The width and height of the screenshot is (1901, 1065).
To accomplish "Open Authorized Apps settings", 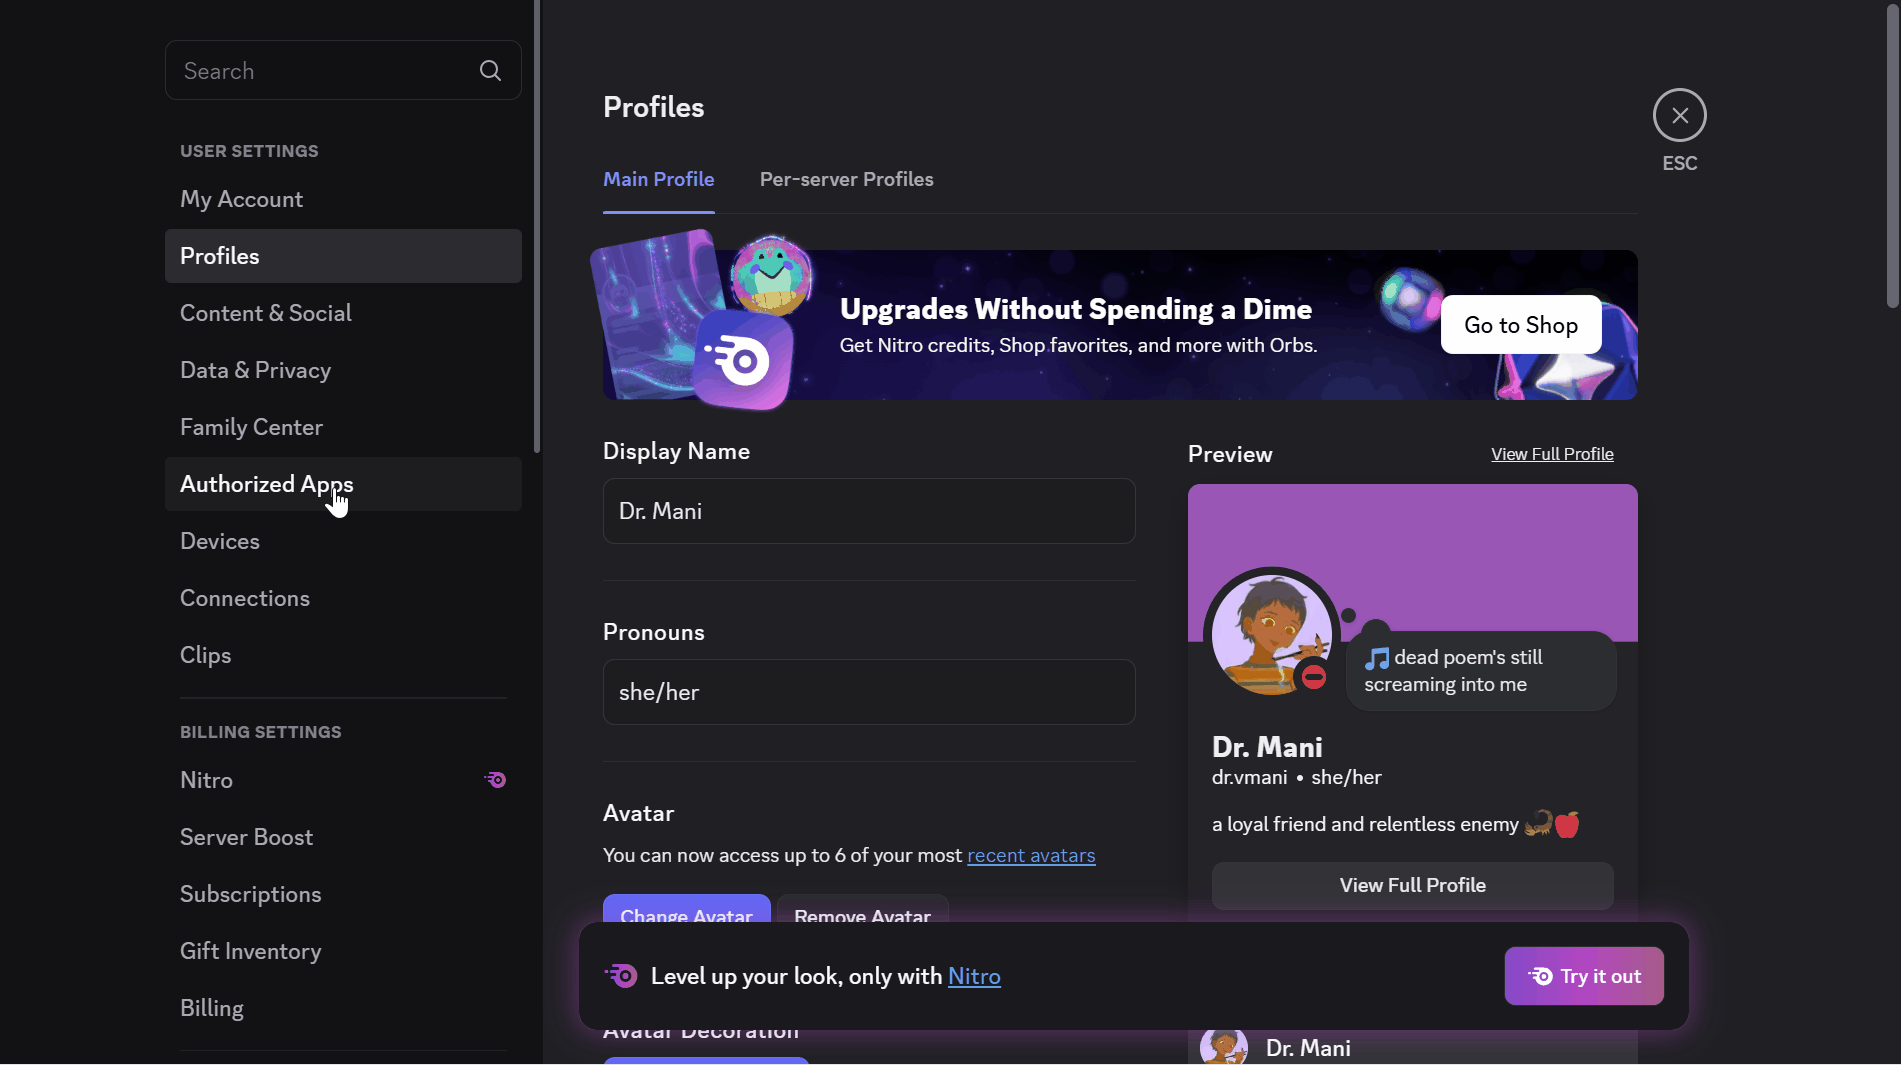I will click(265, 484).
